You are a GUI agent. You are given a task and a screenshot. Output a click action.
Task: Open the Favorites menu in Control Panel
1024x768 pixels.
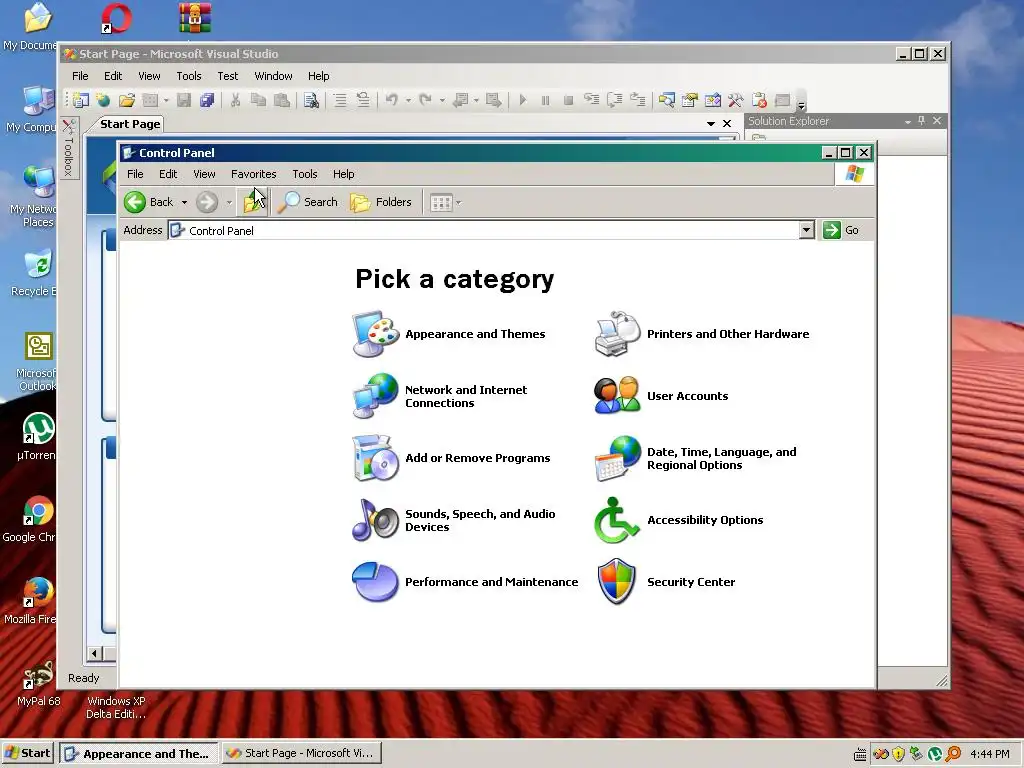click(x=253, y=174)
